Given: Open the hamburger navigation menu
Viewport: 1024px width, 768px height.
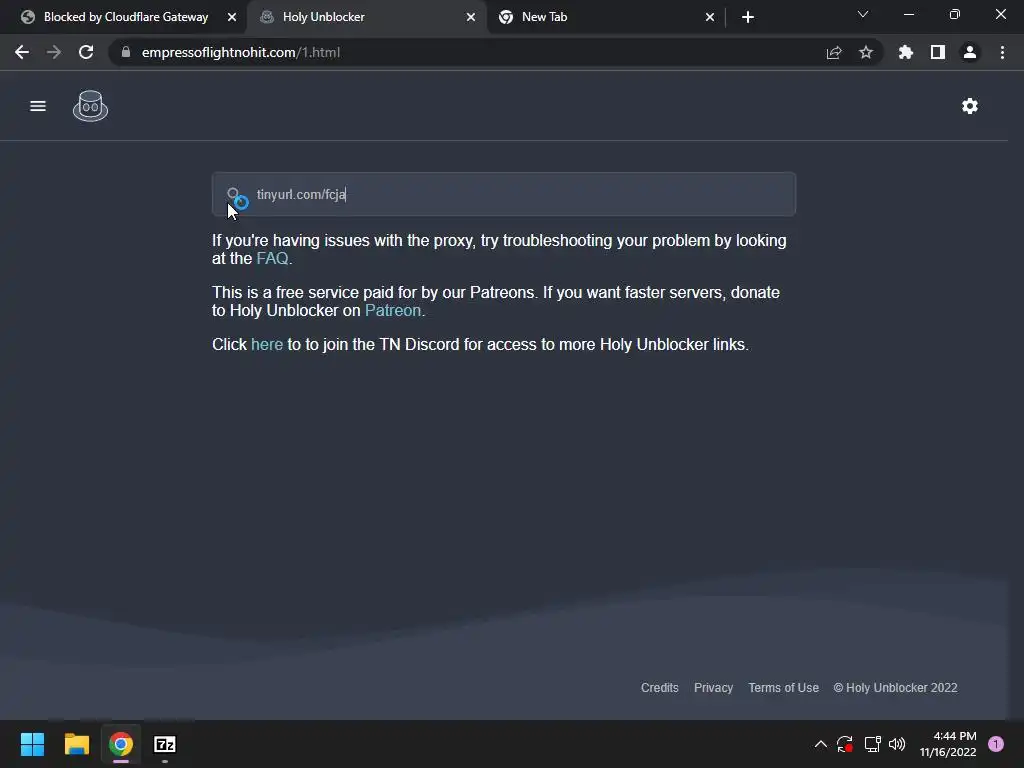Looking at the screenshot, I should point(38,106).
